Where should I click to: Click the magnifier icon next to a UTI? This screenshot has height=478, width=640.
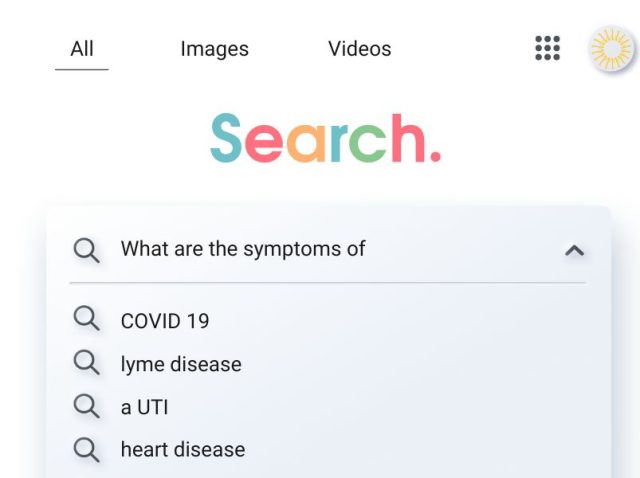coord(87,406)
